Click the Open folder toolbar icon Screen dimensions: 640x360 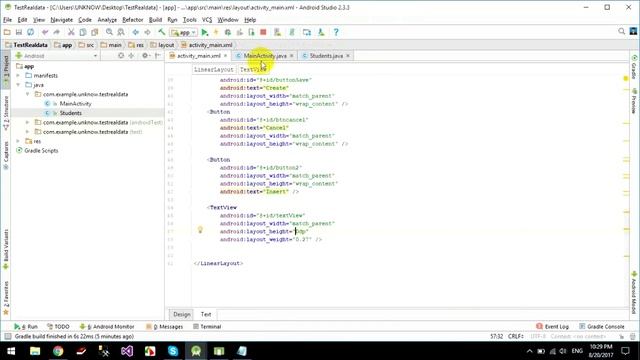(x=7, y=32)
